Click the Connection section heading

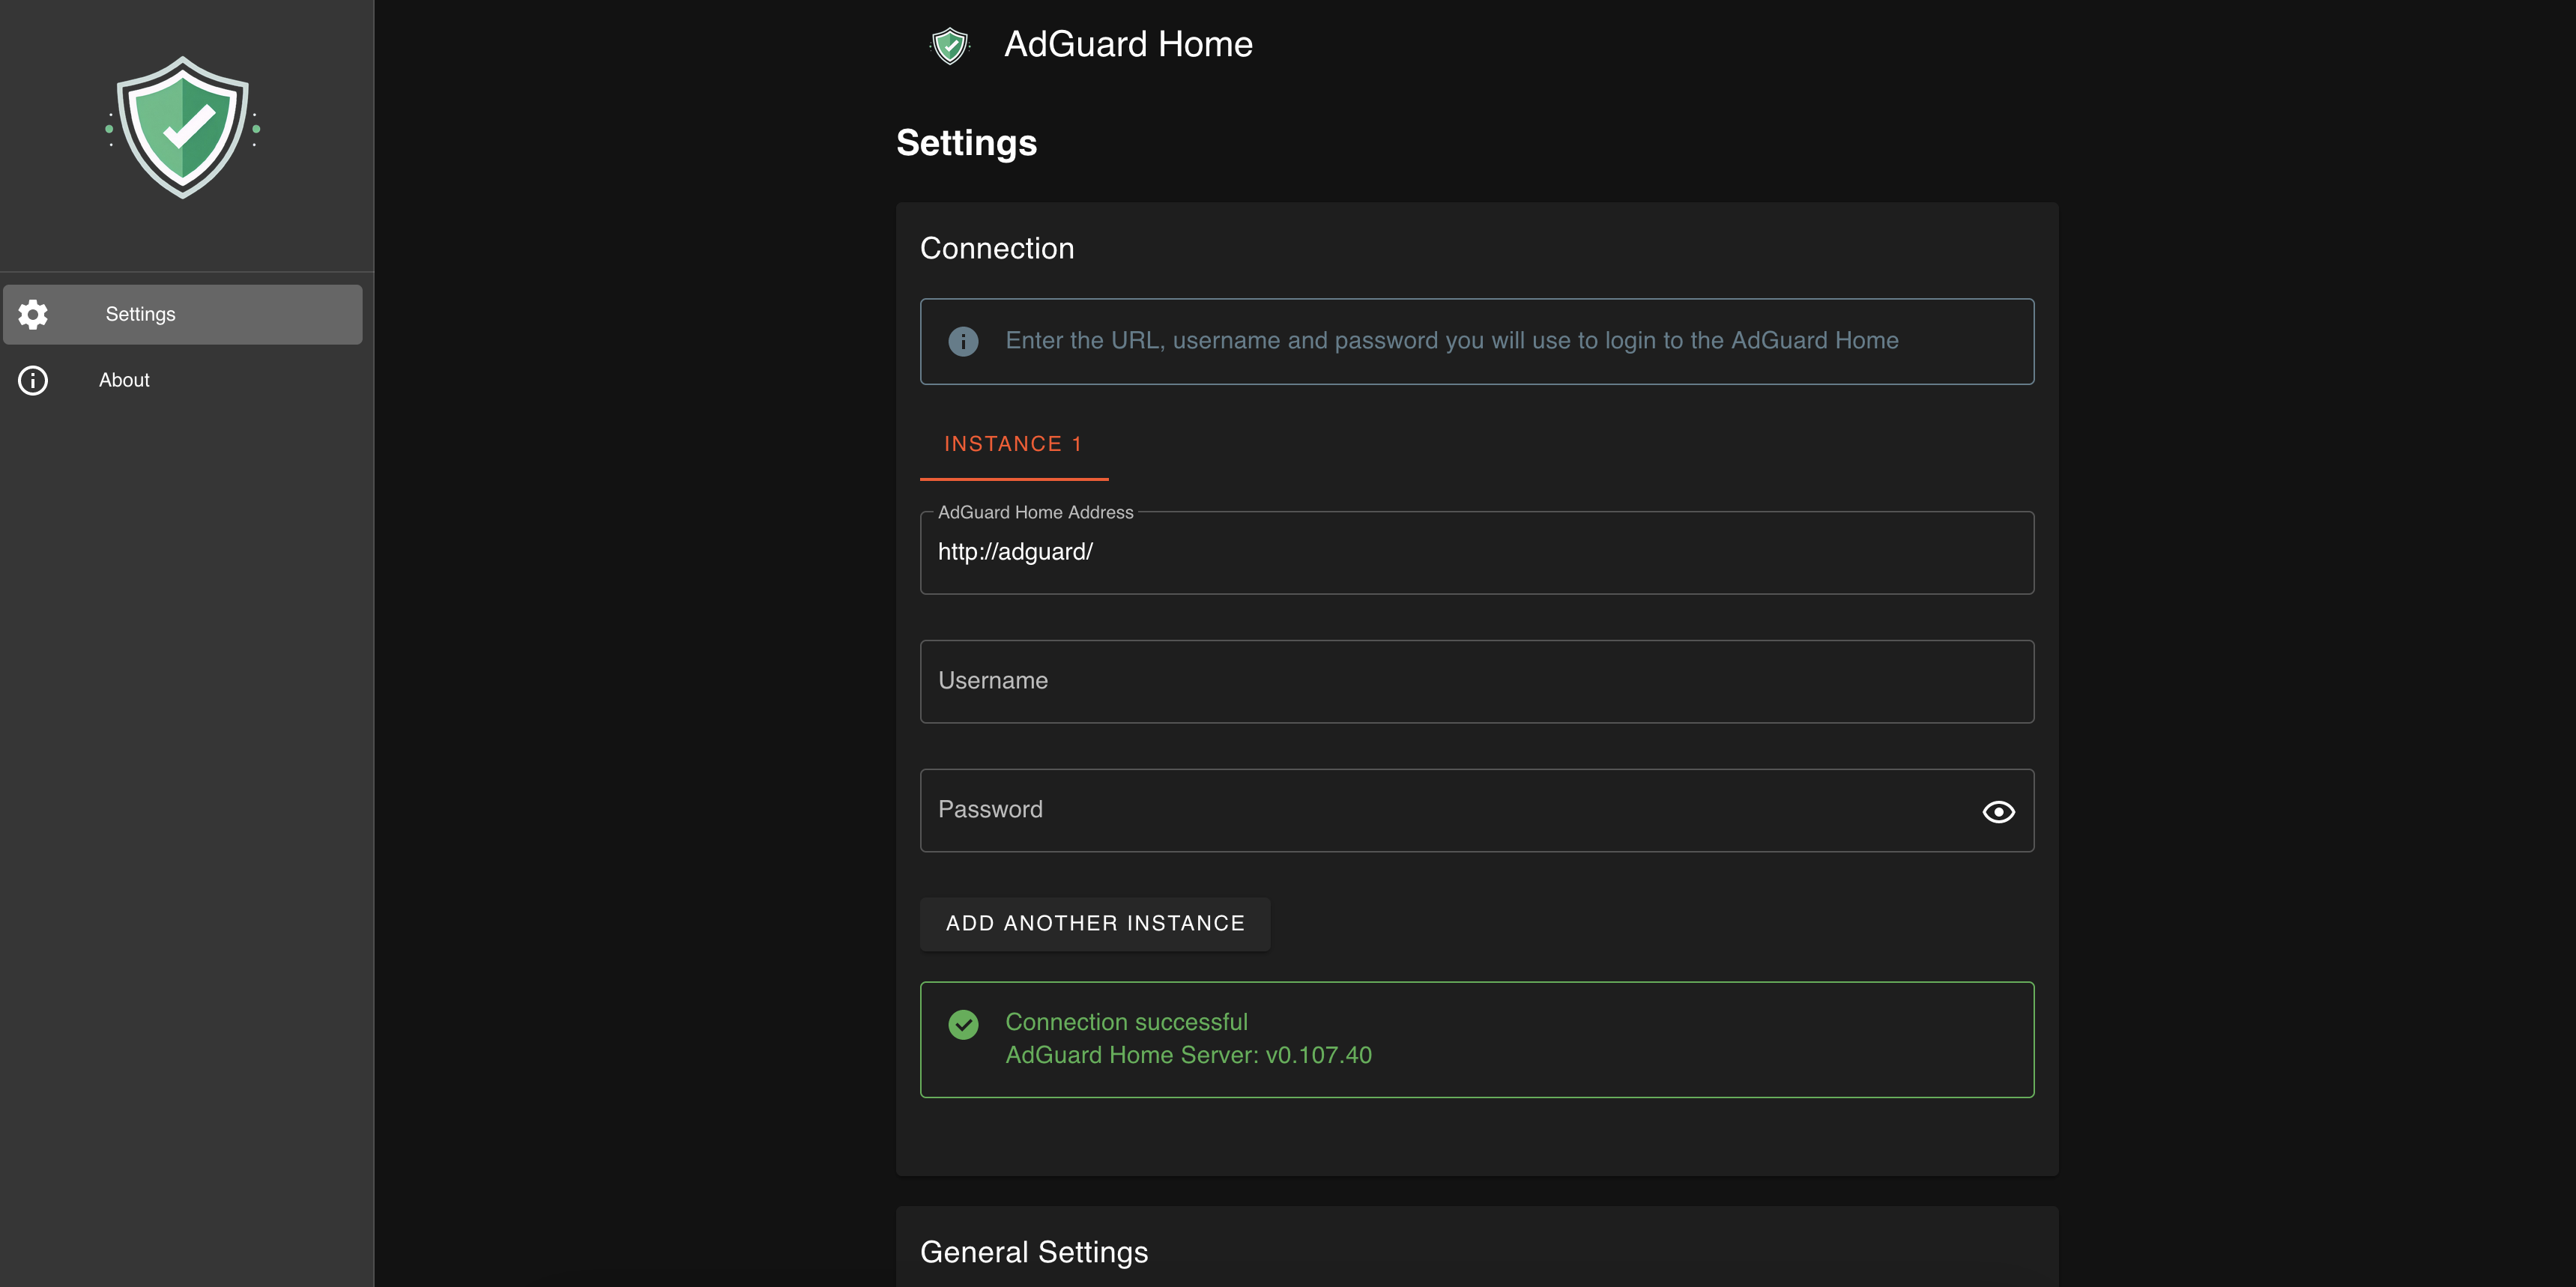tap(997, 248)
